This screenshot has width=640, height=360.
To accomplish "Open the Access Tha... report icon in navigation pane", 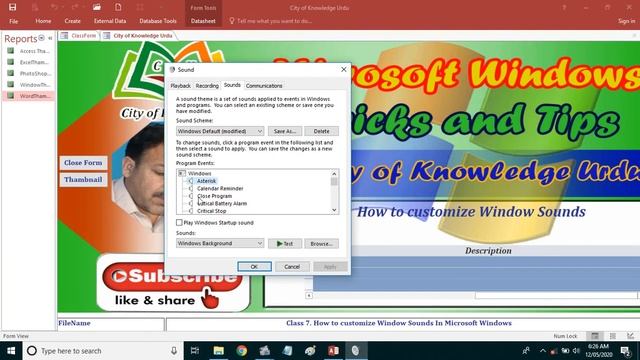I will point(11,51).
